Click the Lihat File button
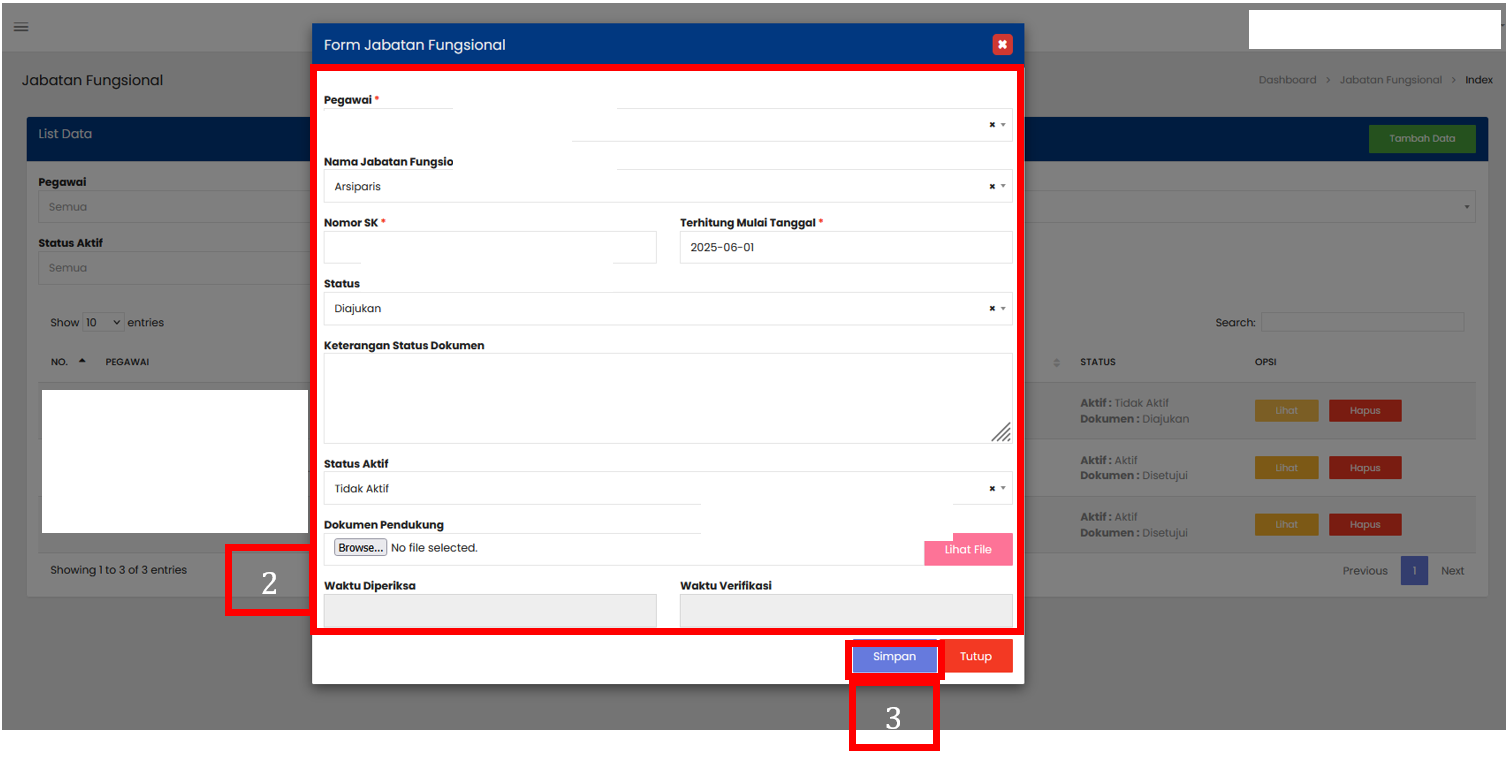 (x=967, y=549)
